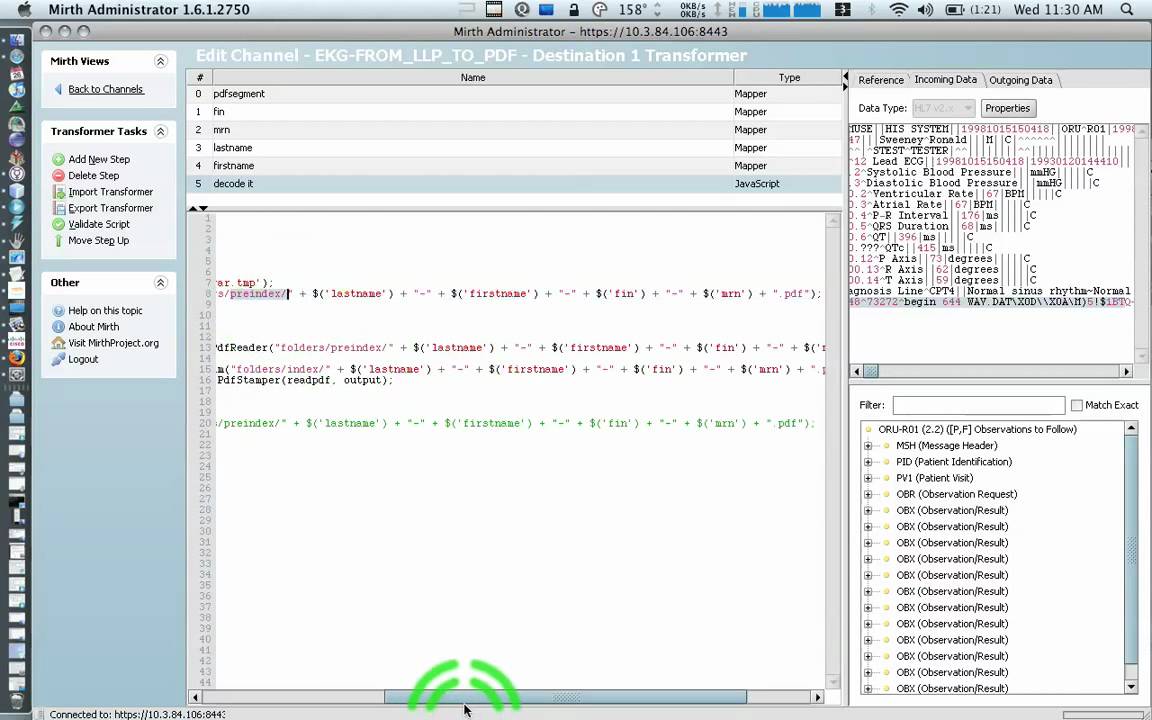Viewport: 1152px width, 720px height.
Task: Open the Apple menu
Action: click(25, 10)
